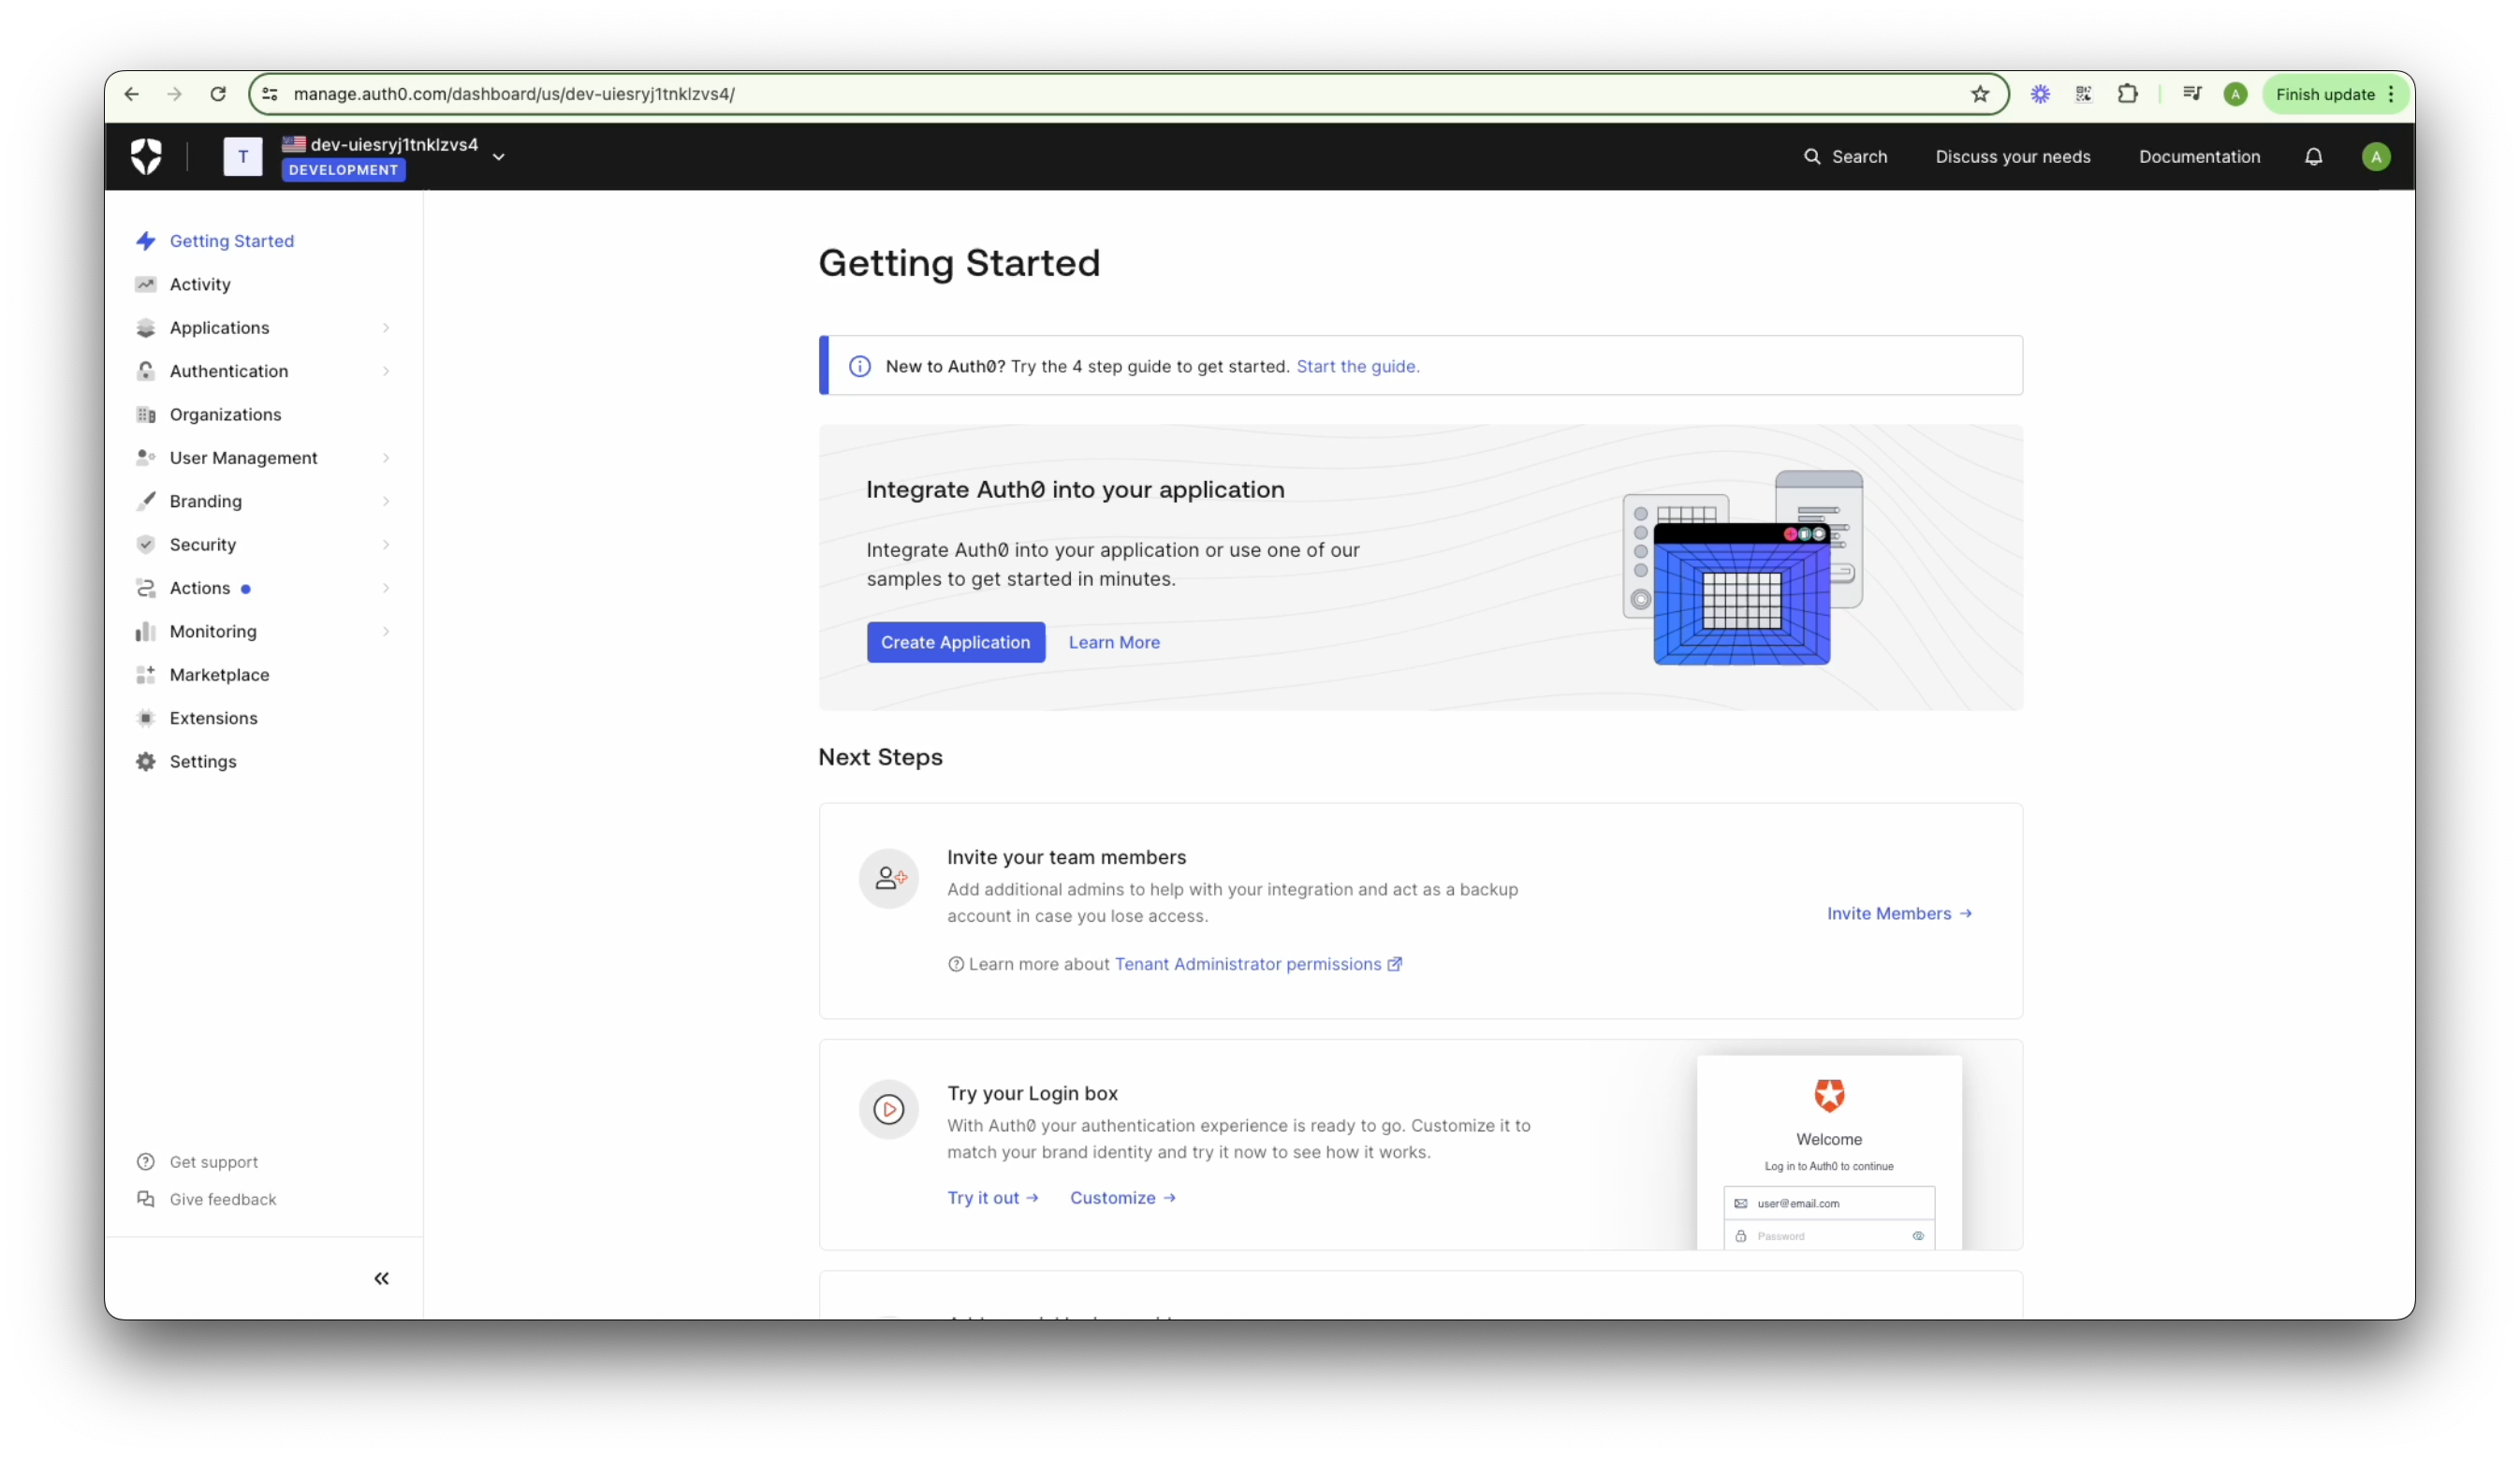Open the browser extensions puzzle icon

pyautogui.click(x=2127, y=94)
